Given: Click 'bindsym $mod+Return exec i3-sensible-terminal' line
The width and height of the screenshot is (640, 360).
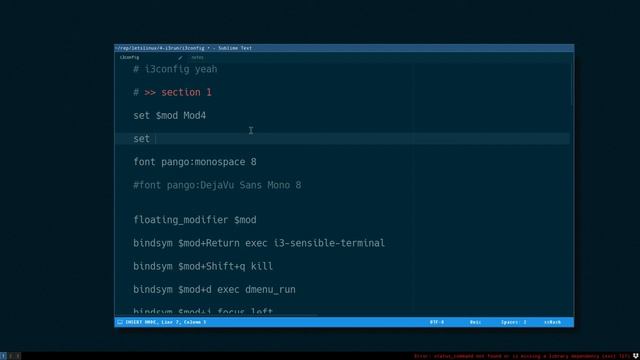Looking at the screenshot, I should pos(259,243).
